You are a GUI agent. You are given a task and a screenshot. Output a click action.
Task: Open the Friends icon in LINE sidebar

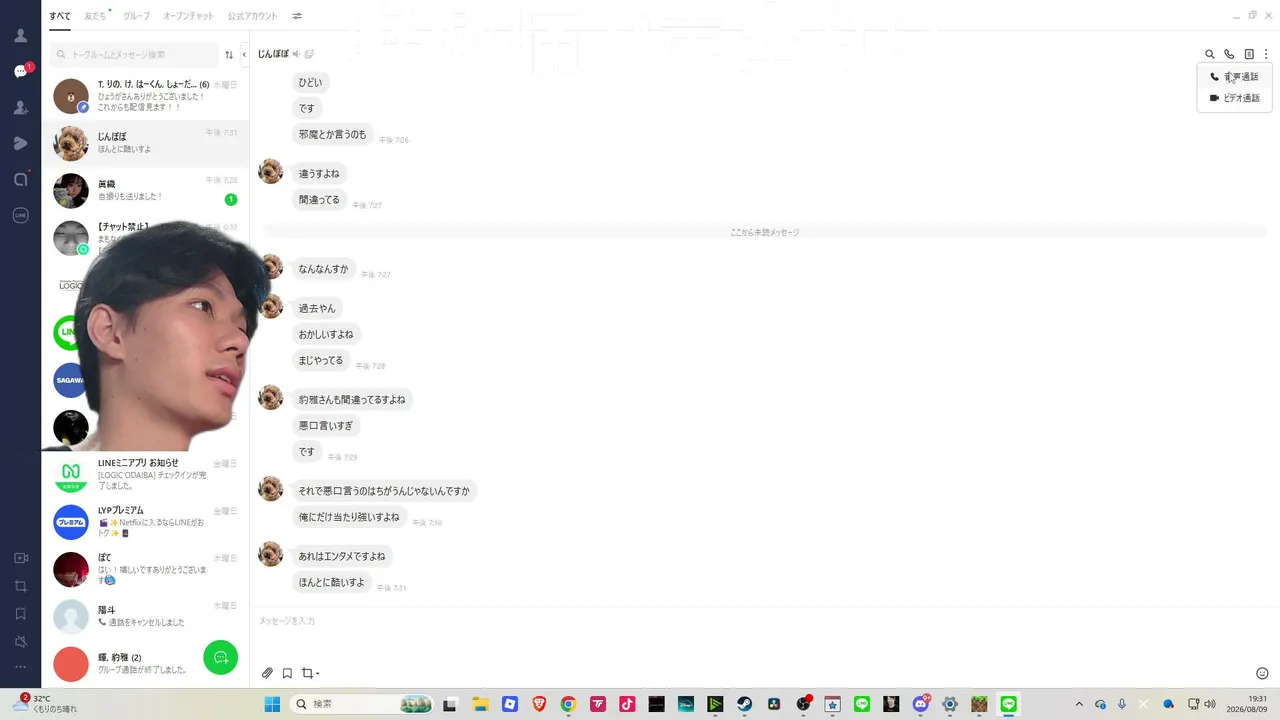[x=20, y=35]
